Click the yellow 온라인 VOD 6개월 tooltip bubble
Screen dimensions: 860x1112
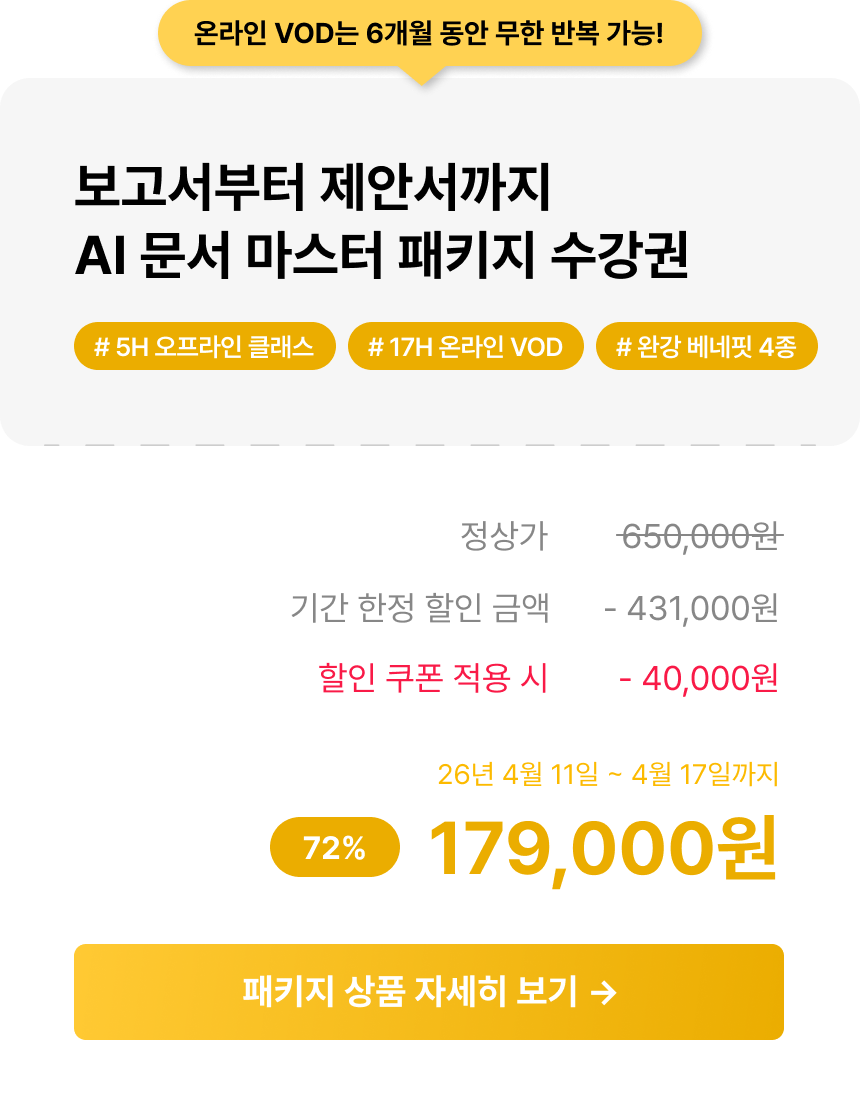tap(429, 36)
